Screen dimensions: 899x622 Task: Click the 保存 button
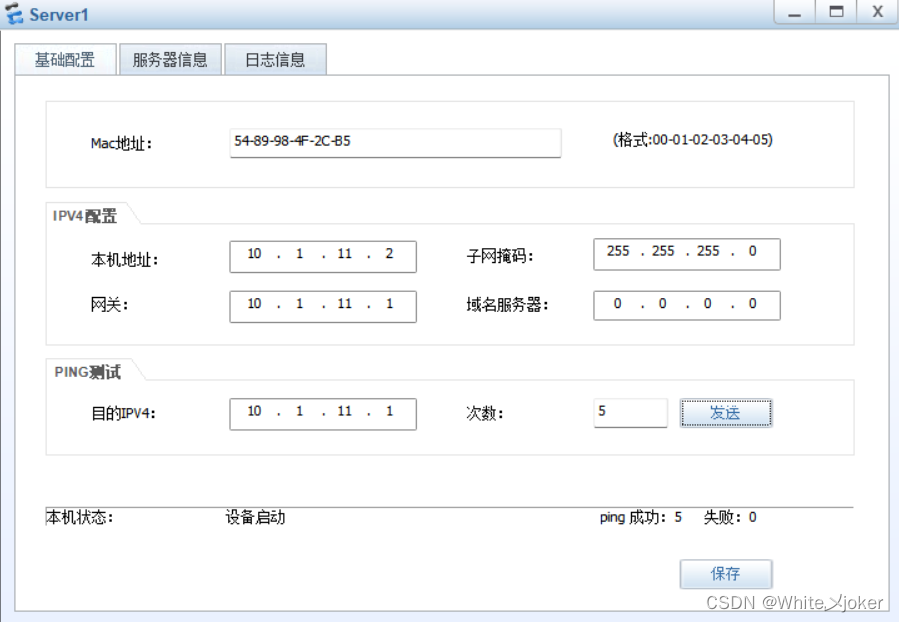[726, 574]
